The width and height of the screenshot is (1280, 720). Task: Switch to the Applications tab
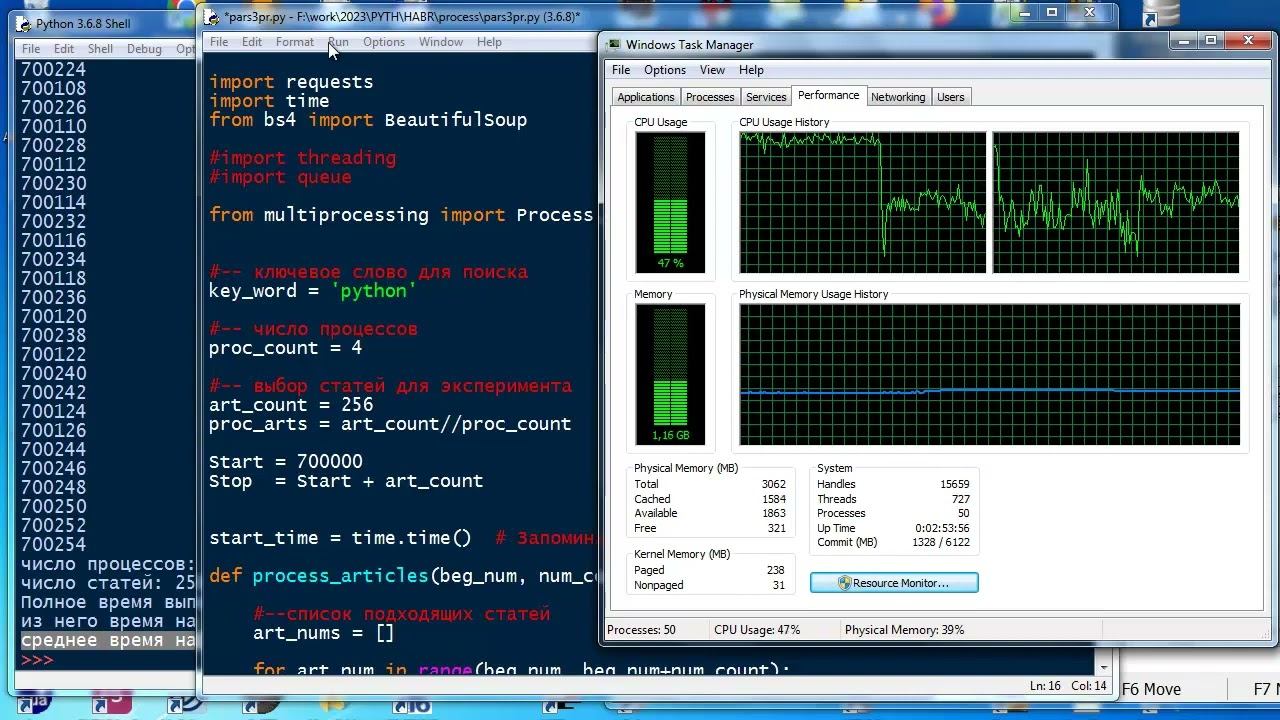click(x=646, y=97)
